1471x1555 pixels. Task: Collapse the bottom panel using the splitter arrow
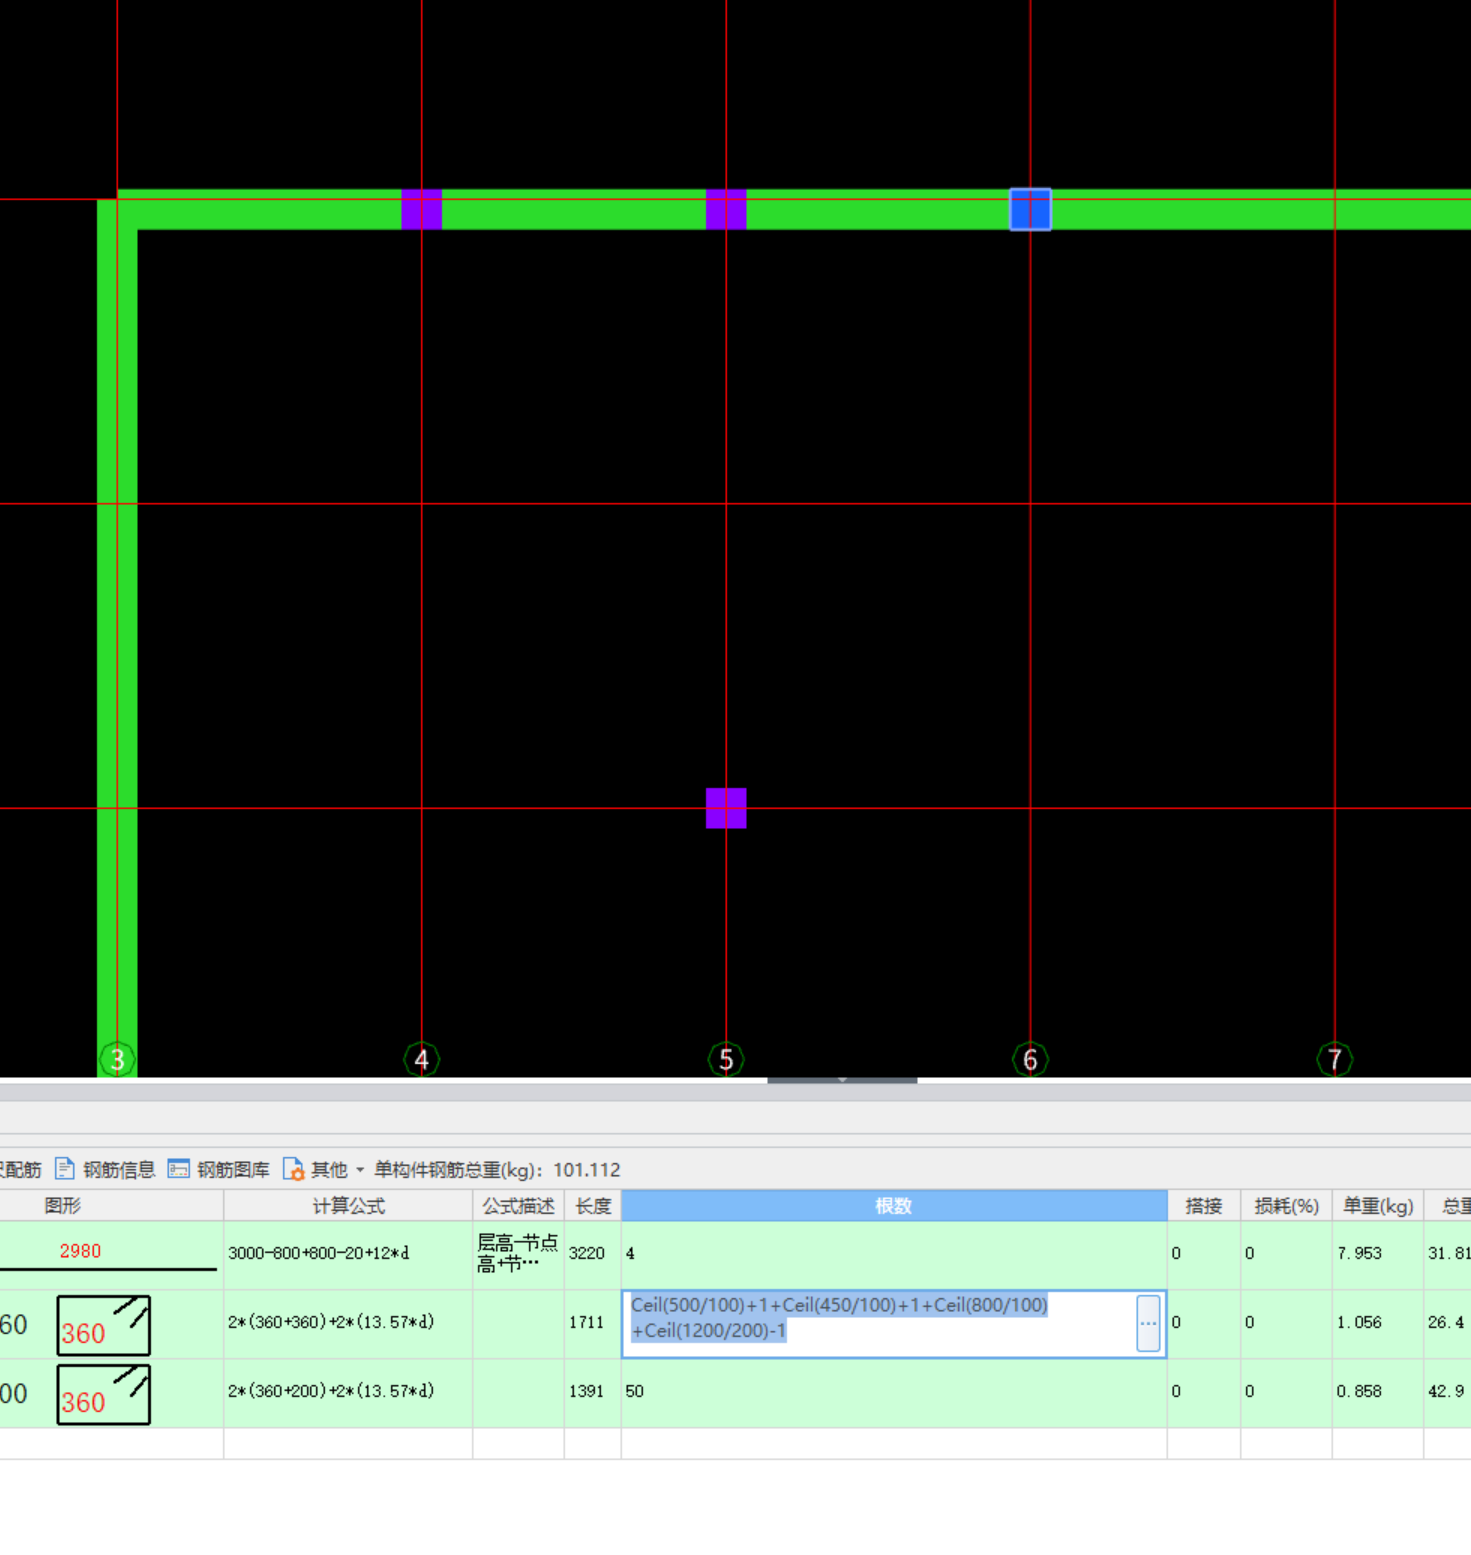click(x=842, y=1080)
